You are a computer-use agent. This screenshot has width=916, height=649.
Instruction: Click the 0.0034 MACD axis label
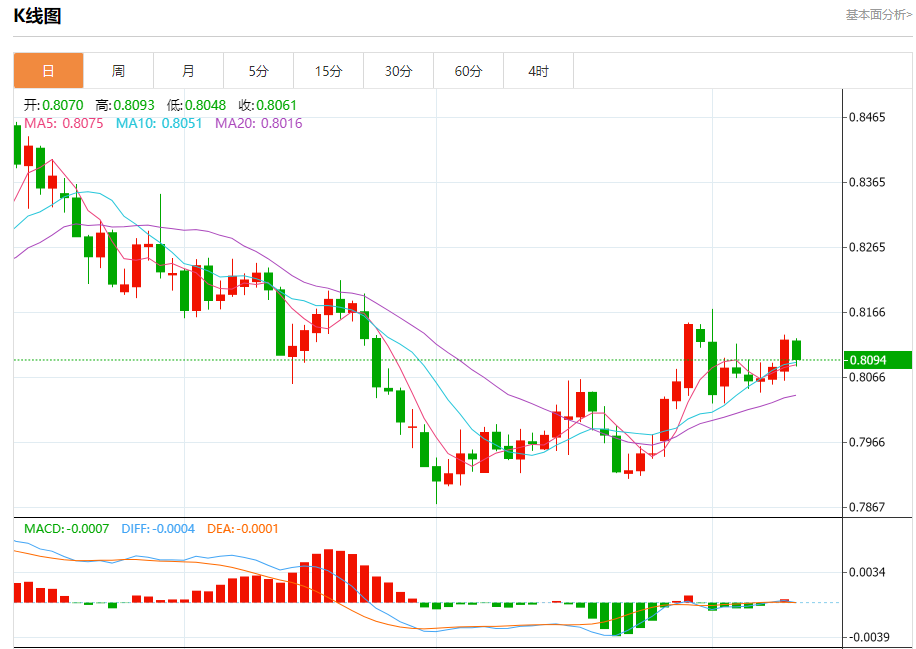pyautogui.click(x=867, y=572)
